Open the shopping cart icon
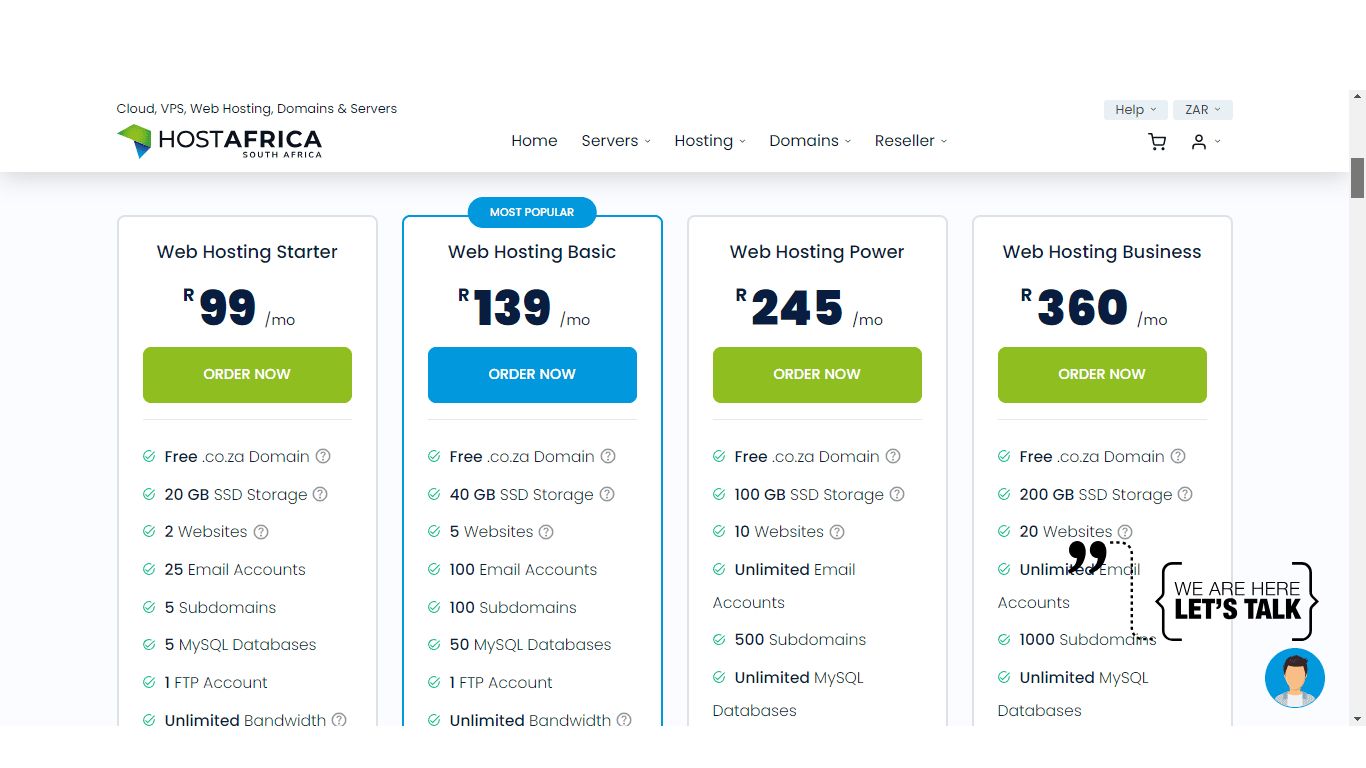The height and width of the screenshot is (768, 1366). coord(1157,142)
